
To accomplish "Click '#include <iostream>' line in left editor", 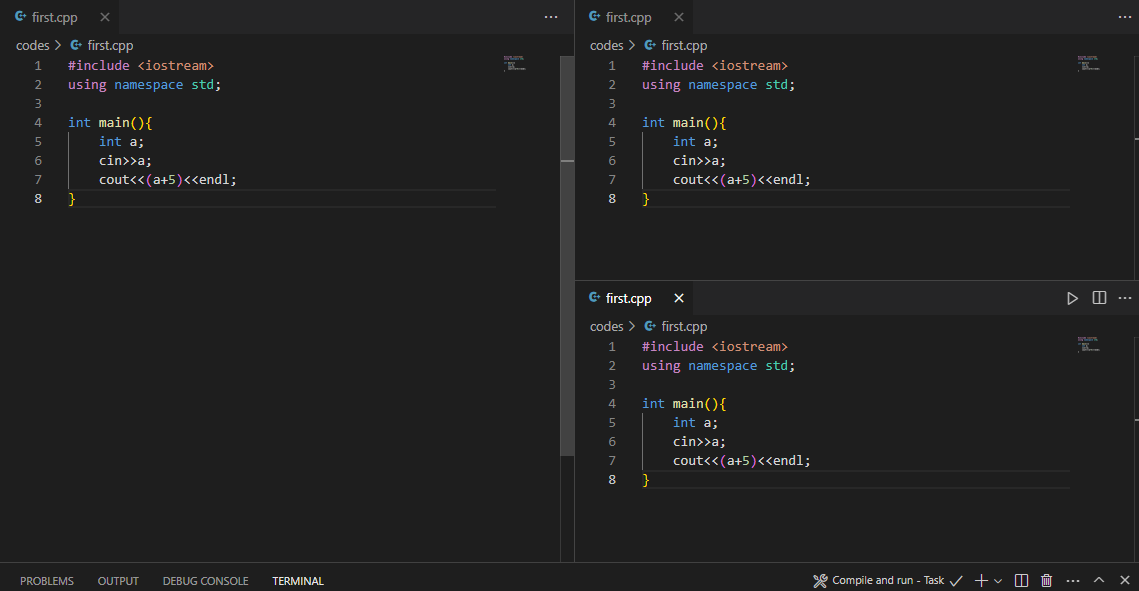I will point(141,66).
